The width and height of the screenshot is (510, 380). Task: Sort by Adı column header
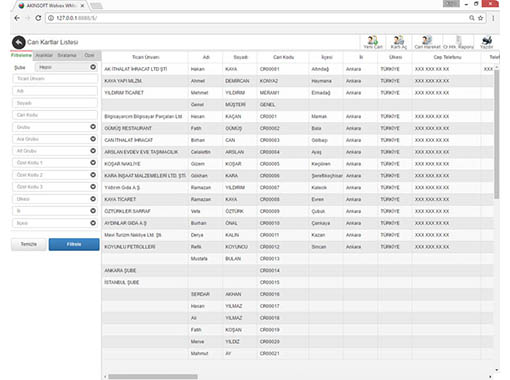pos(206,57)
